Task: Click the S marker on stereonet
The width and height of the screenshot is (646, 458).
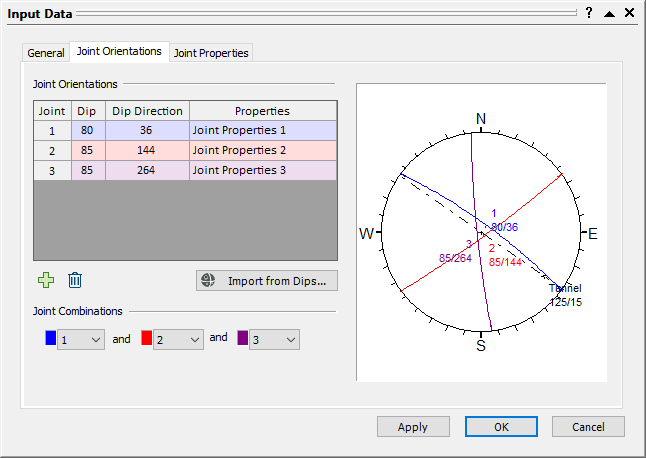Action: click(x=481, y=346)
